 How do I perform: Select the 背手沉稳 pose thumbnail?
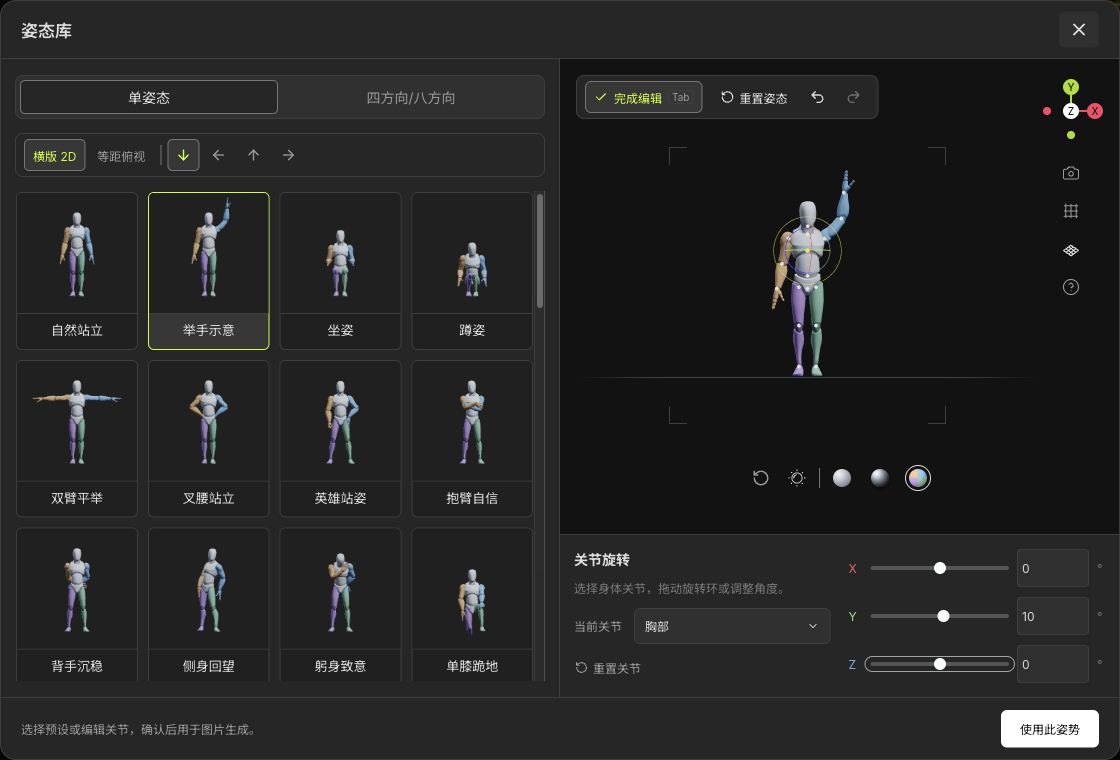[x=77, y=604]
